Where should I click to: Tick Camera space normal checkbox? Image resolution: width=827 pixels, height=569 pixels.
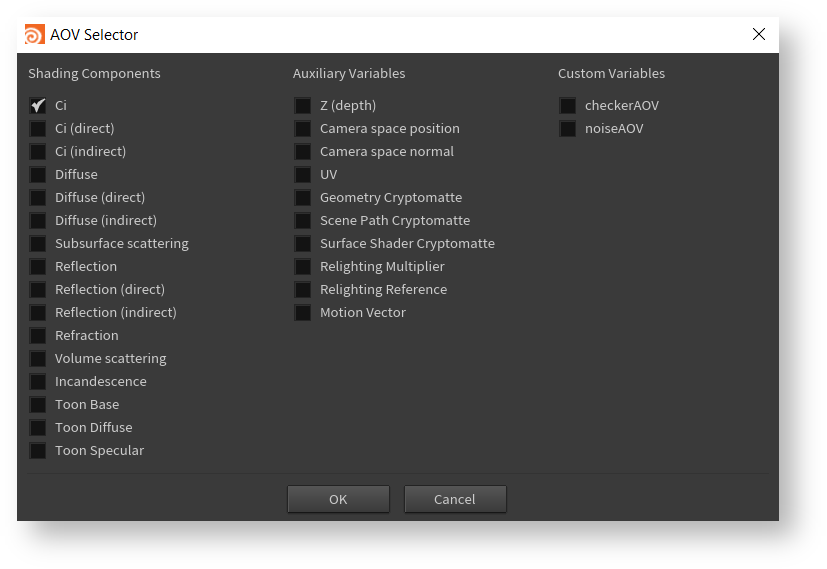point(303,152)
